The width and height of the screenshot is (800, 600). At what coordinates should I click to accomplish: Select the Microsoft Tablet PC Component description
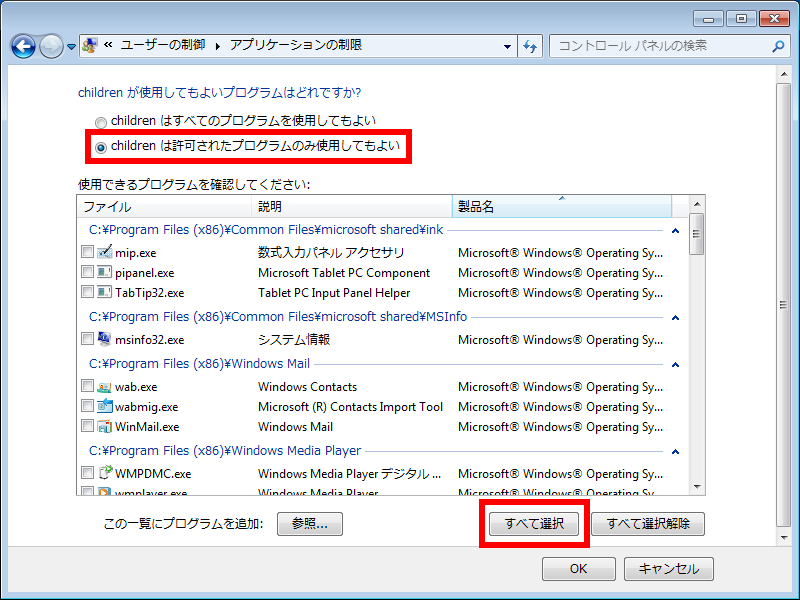(344, 273)
